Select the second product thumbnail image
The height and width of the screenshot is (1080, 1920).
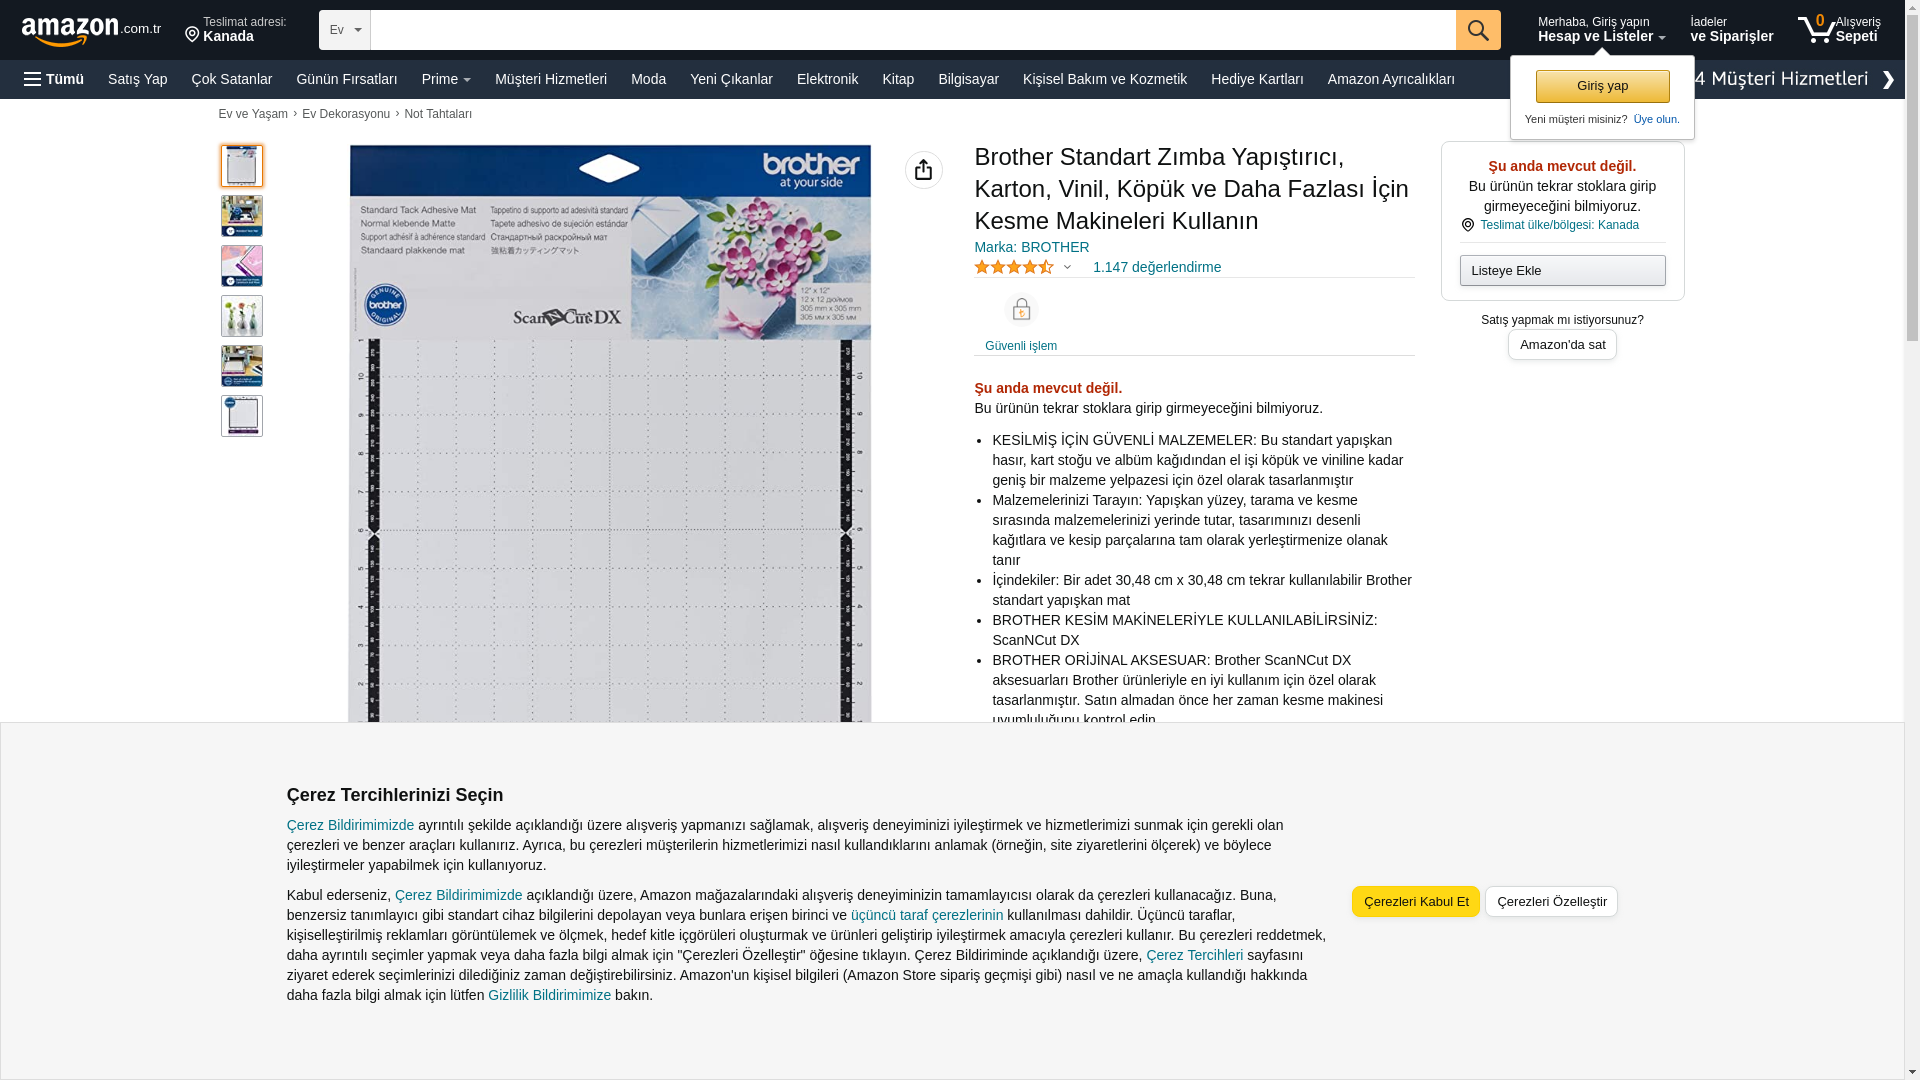point(242,216)
